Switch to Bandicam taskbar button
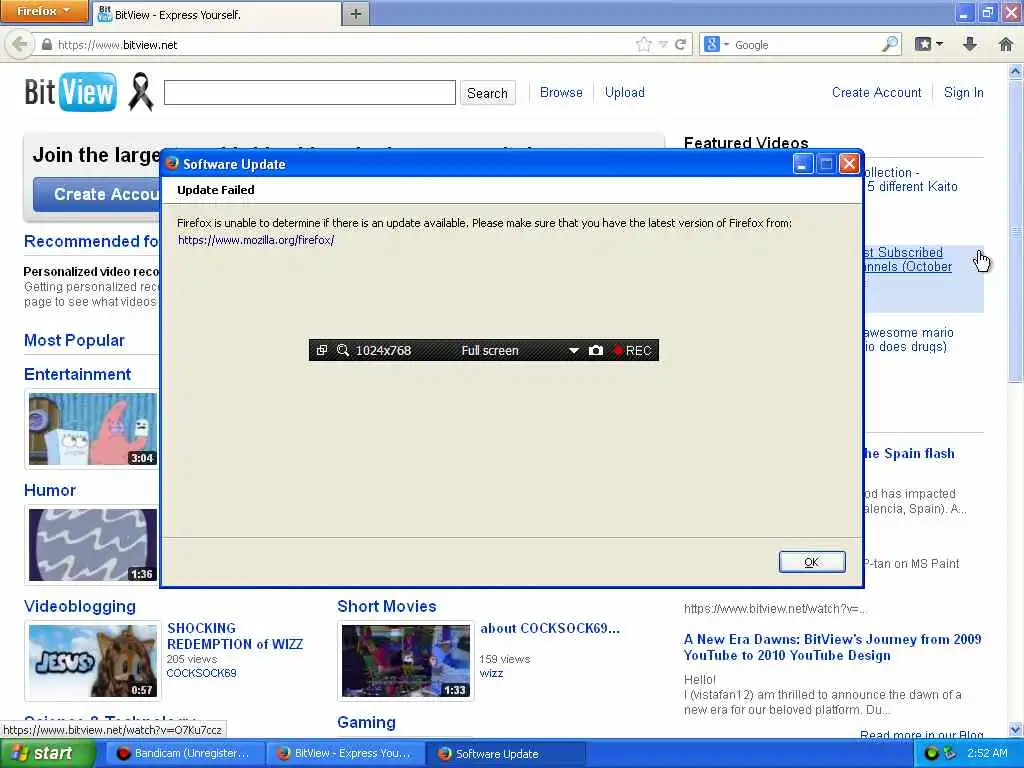Image resolution: width=1024 pixels, height=768 pixels. (x=184, y=754)
